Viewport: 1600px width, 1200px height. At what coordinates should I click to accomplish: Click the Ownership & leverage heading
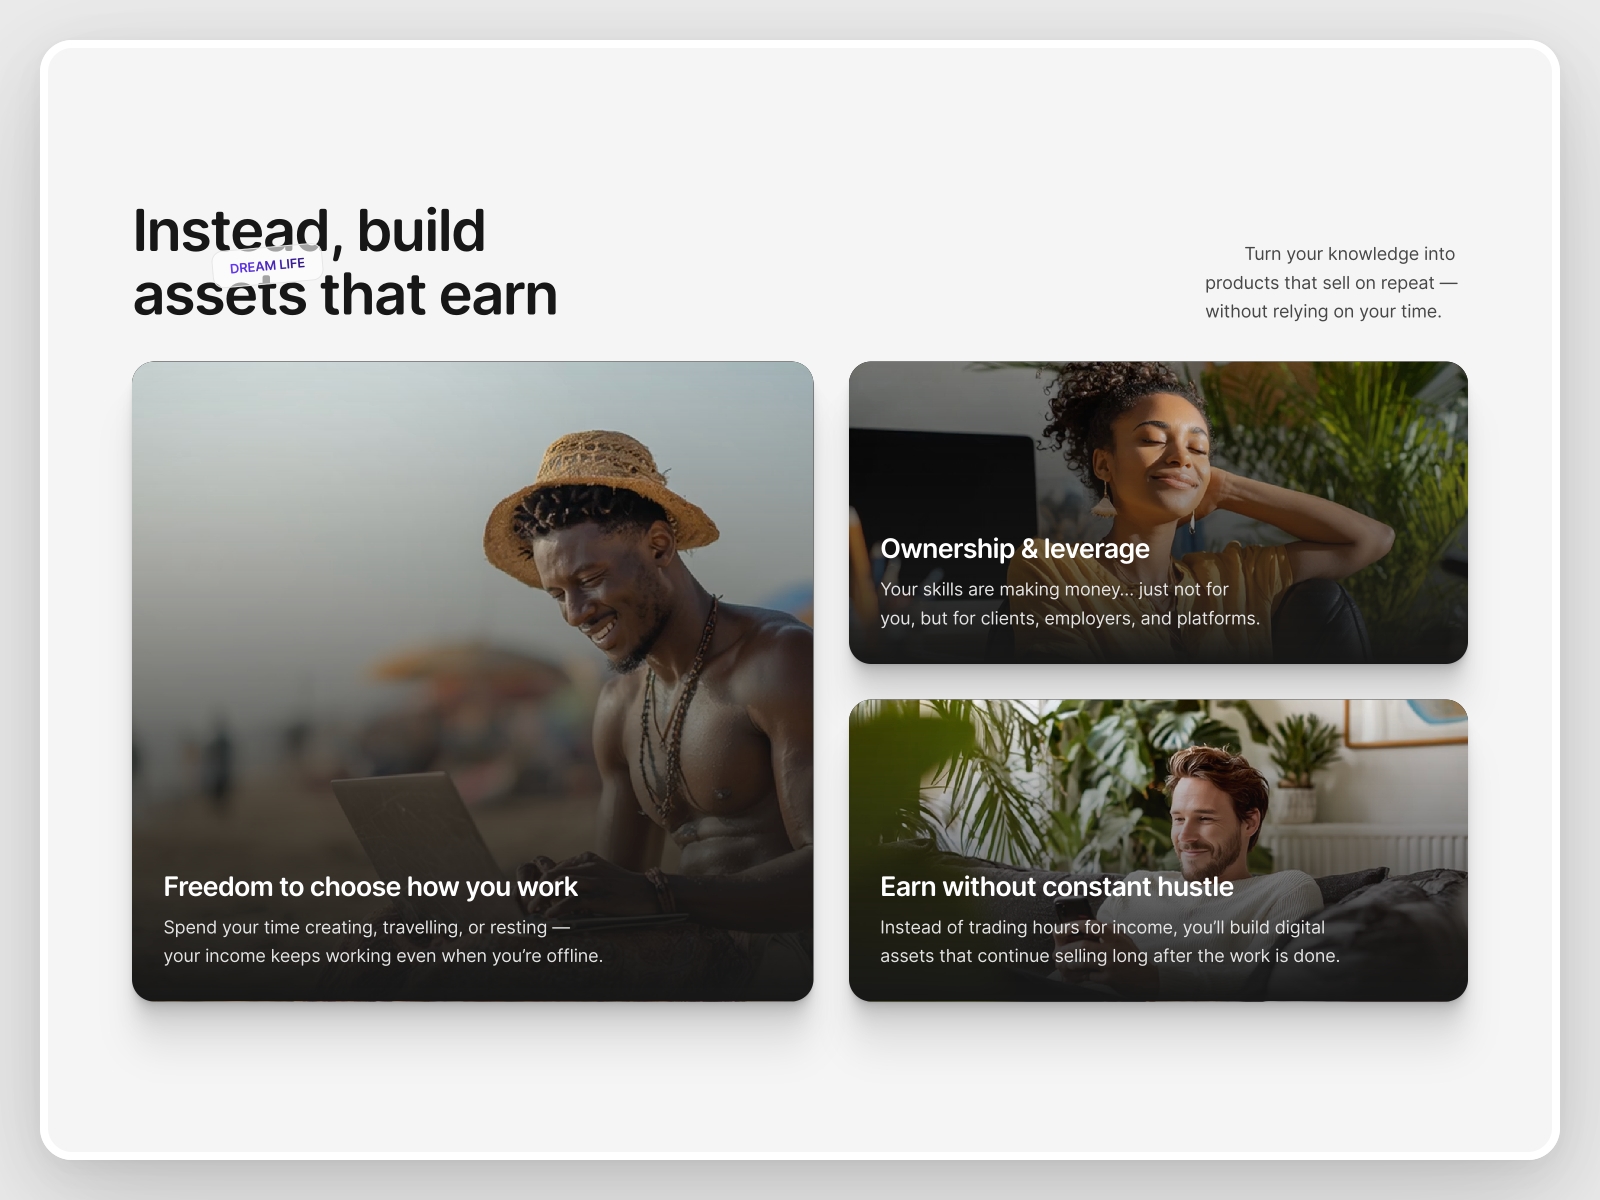[x=1014, y=548]
